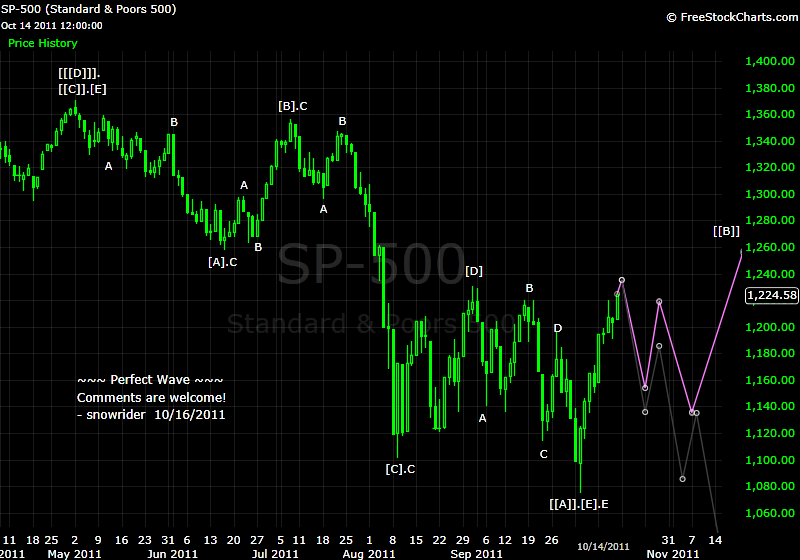
Task: Open the FreeStockCharts.com copyright text
Action: [x=732, y=17]
